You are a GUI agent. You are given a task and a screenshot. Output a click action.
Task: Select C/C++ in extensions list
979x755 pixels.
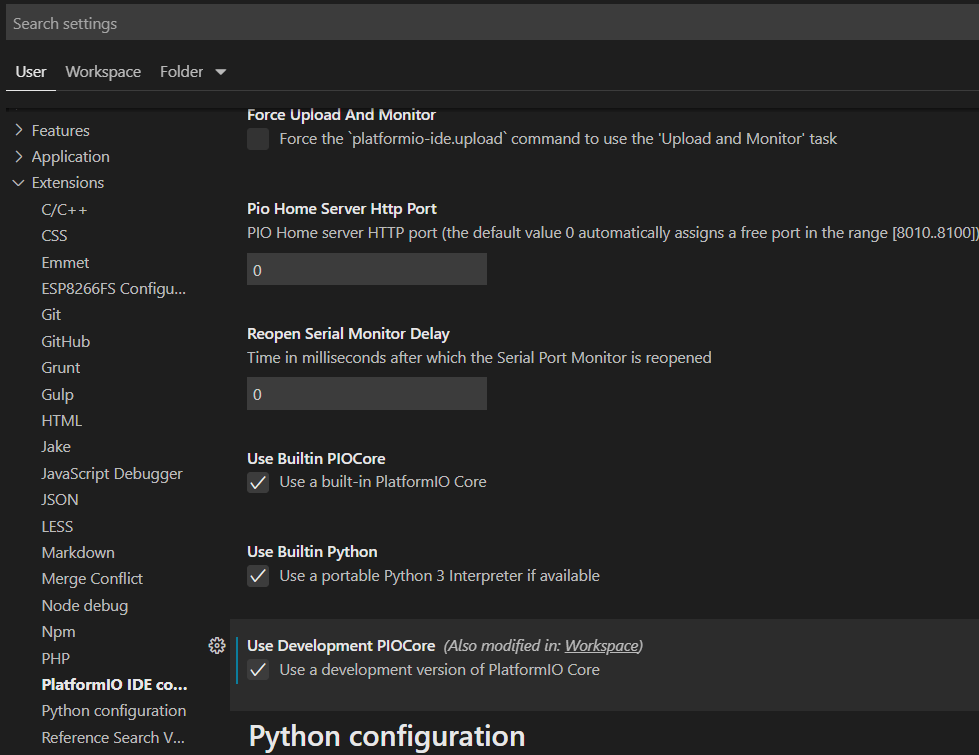65,210
